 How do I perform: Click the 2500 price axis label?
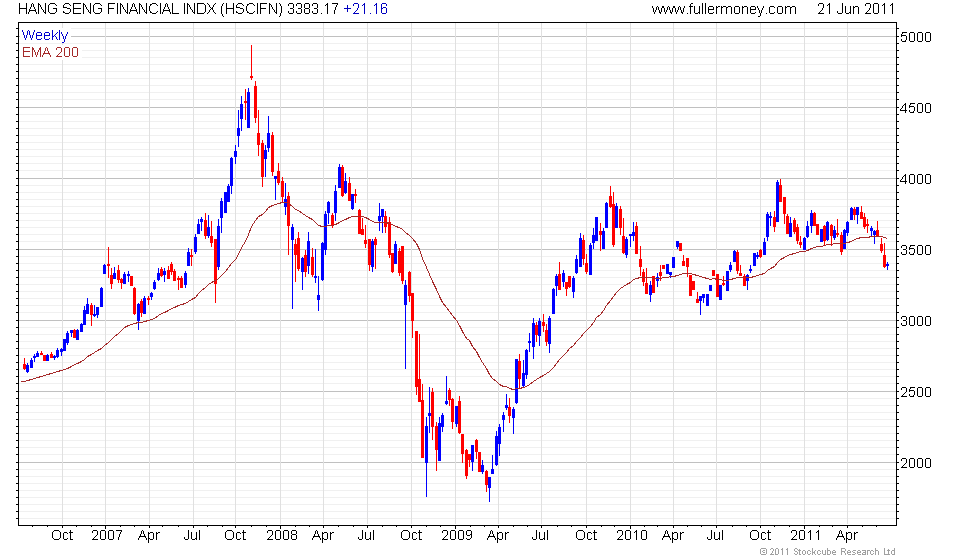[915, 392]
